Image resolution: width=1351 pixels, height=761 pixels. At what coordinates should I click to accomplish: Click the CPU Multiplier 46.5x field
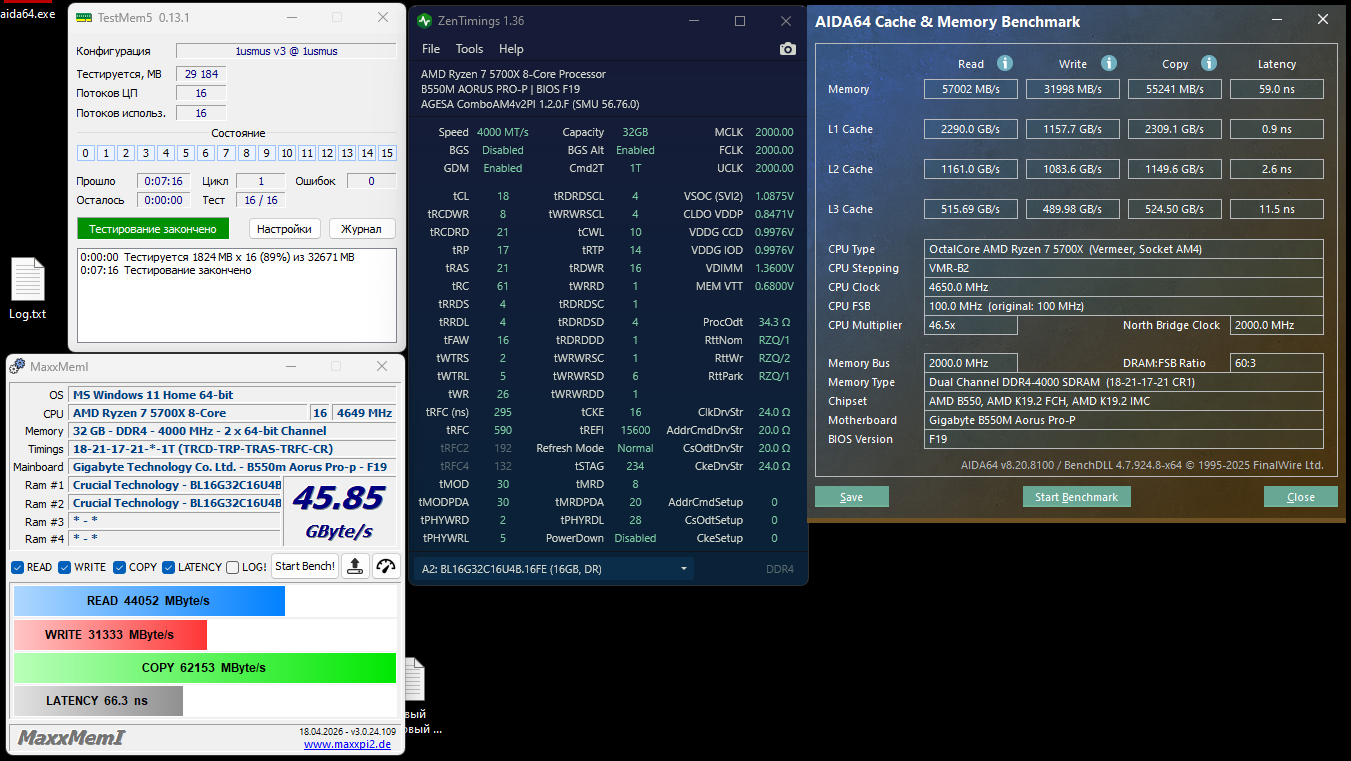pos(970,325)
